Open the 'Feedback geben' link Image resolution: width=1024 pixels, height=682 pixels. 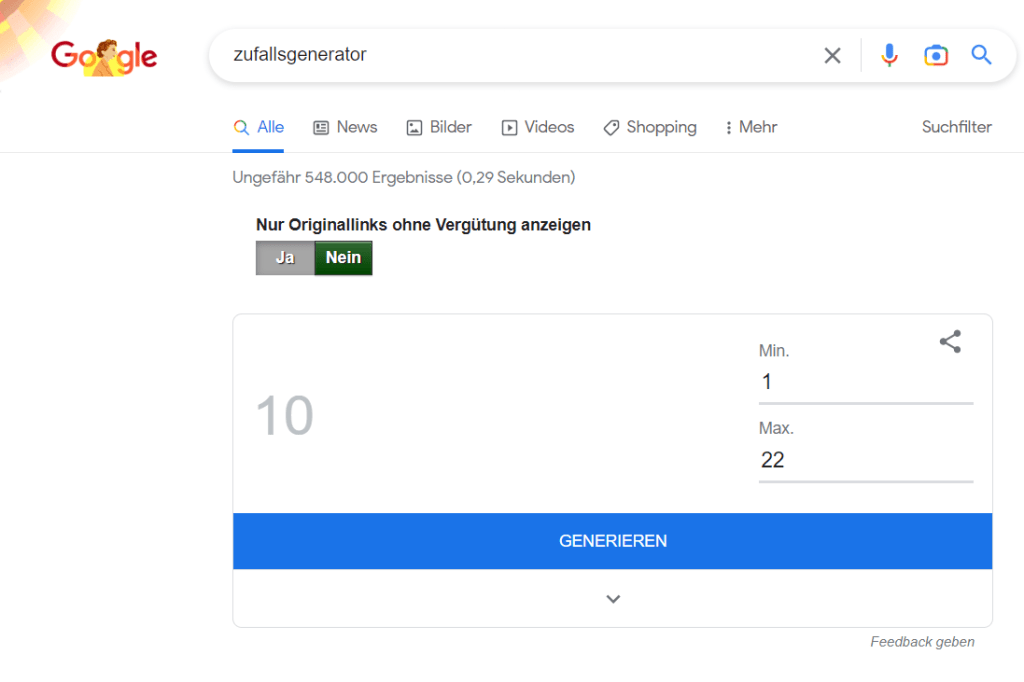point(921,641)
